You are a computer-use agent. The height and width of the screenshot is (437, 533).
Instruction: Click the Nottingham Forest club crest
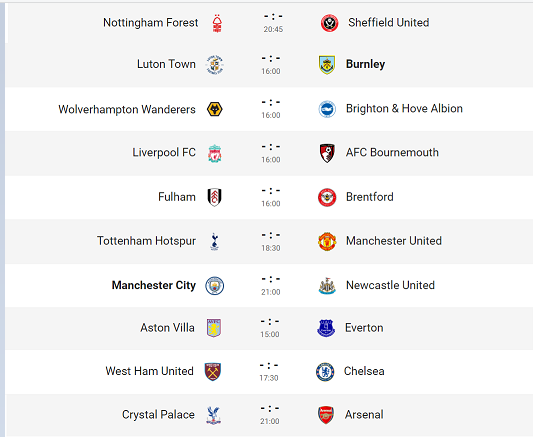(x=217, y=23)
